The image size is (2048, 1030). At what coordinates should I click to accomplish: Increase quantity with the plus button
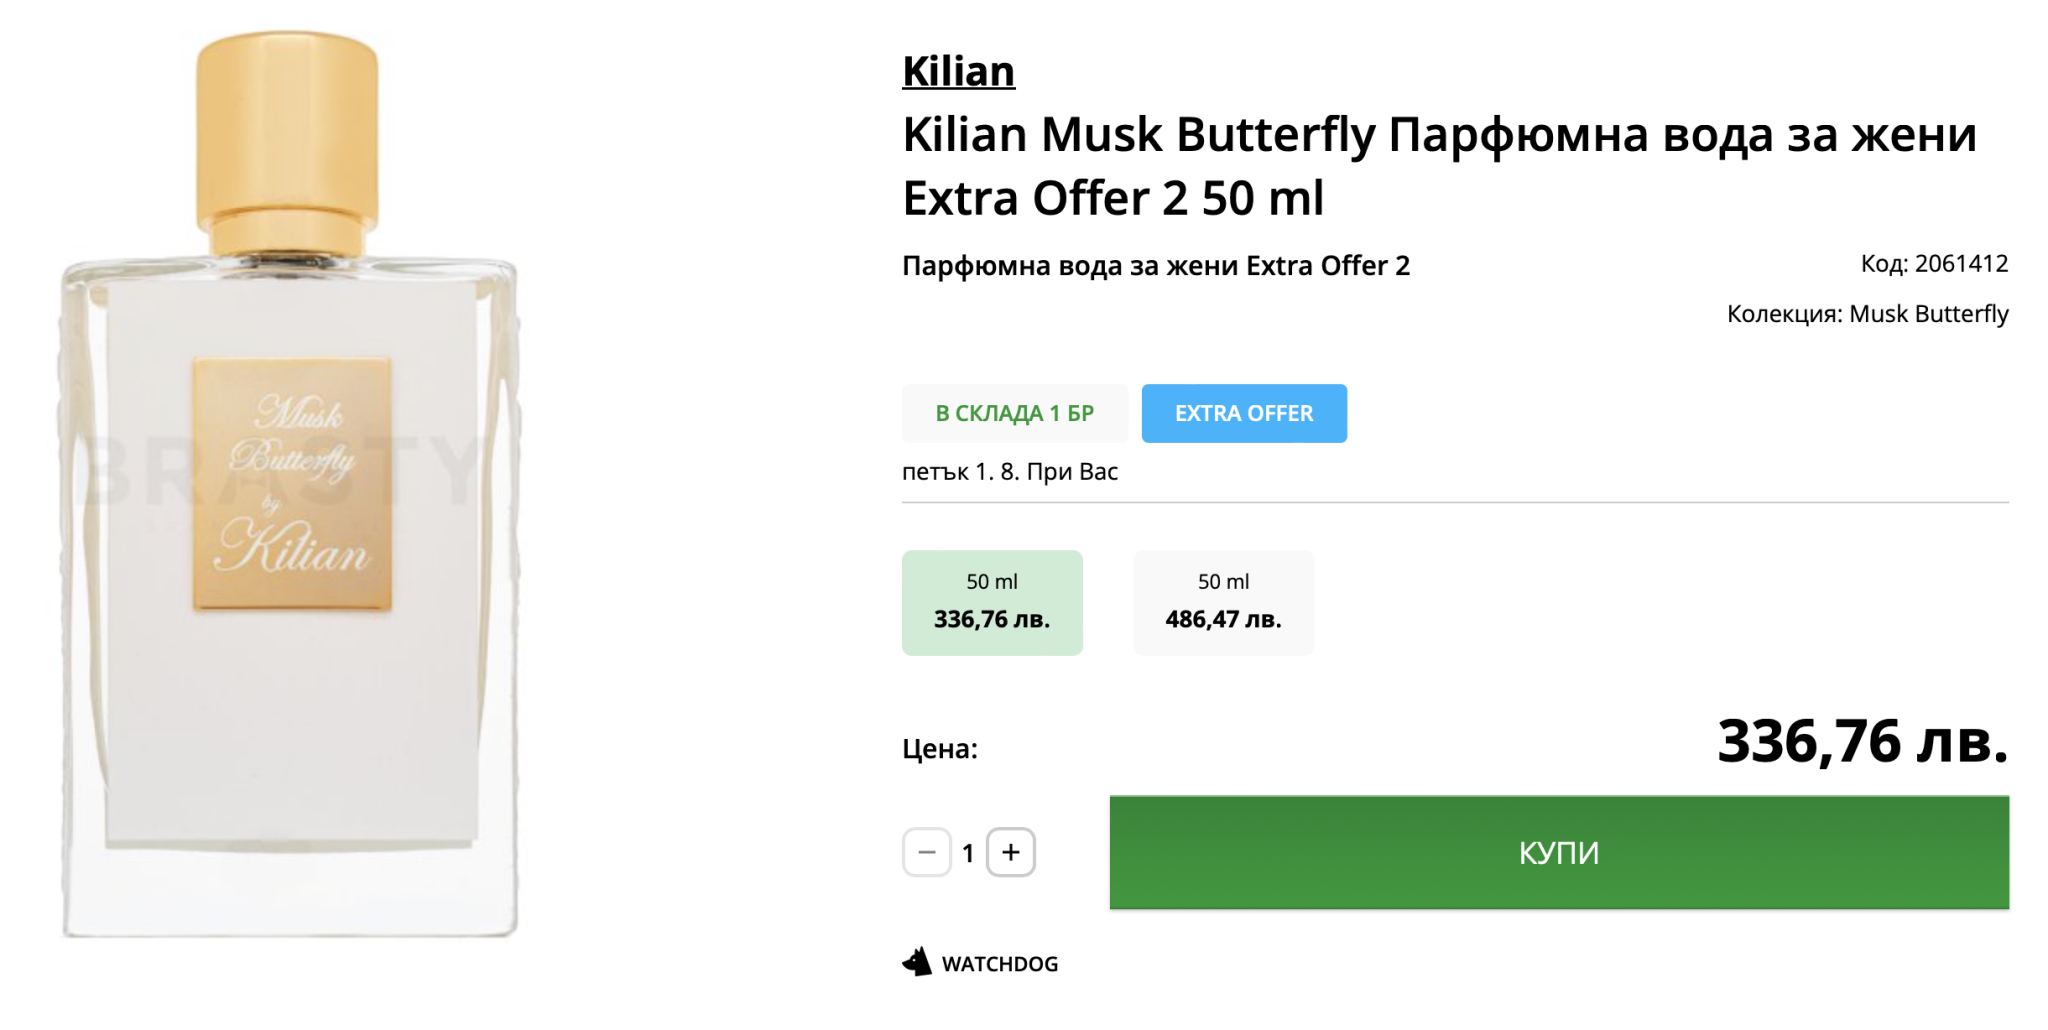coord(1011,853)
